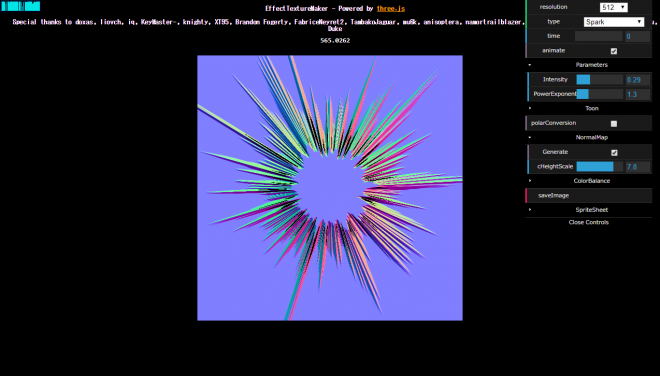Image resolution: width=660 pixels, height=376 pixels.
Task: Click the cHeightScale slider bar
Action: click(599, 167)
